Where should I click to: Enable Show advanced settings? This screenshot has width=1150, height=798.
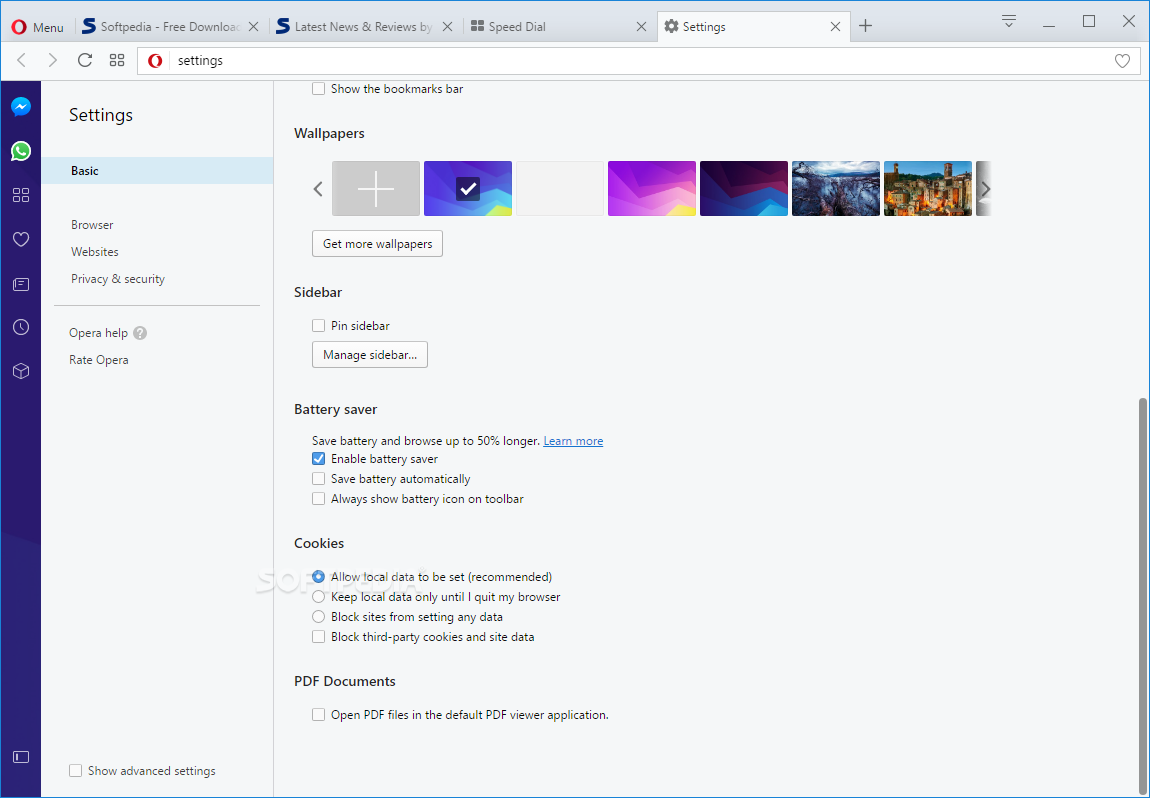[x=76, y=771]
